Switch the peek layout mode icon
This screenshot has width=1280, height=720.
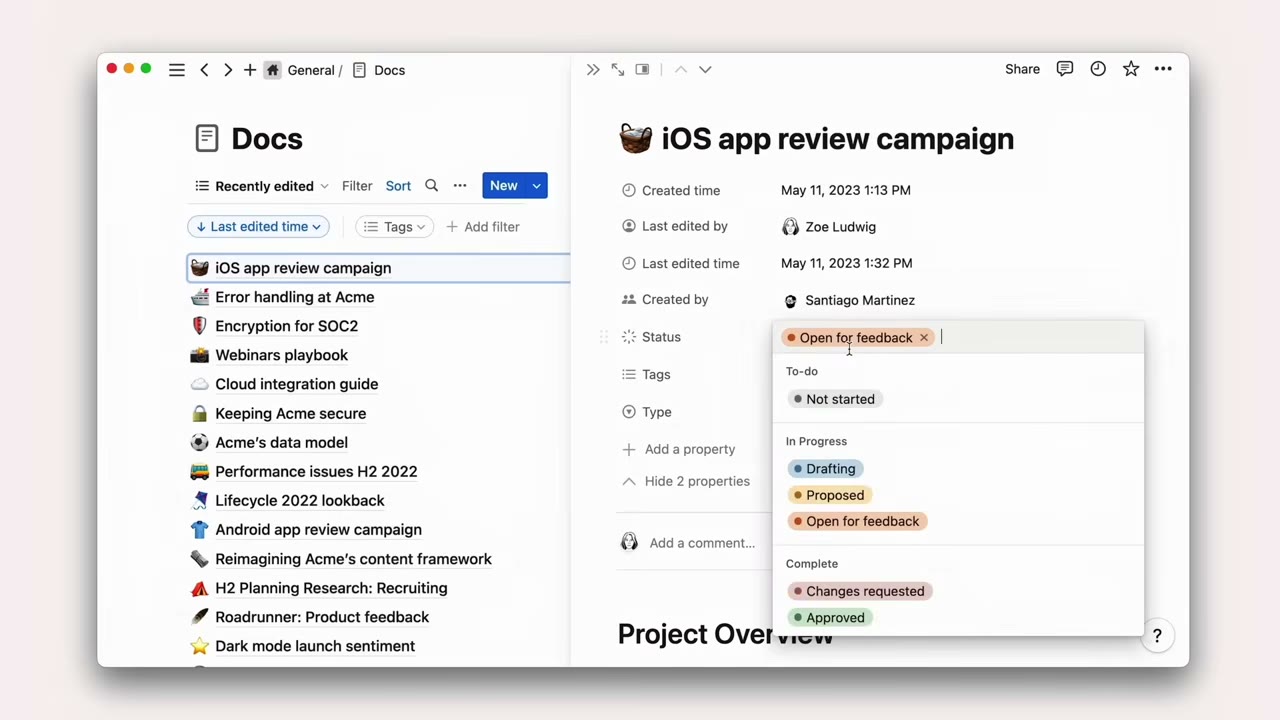pyautogui.click(x=642, y=69)
